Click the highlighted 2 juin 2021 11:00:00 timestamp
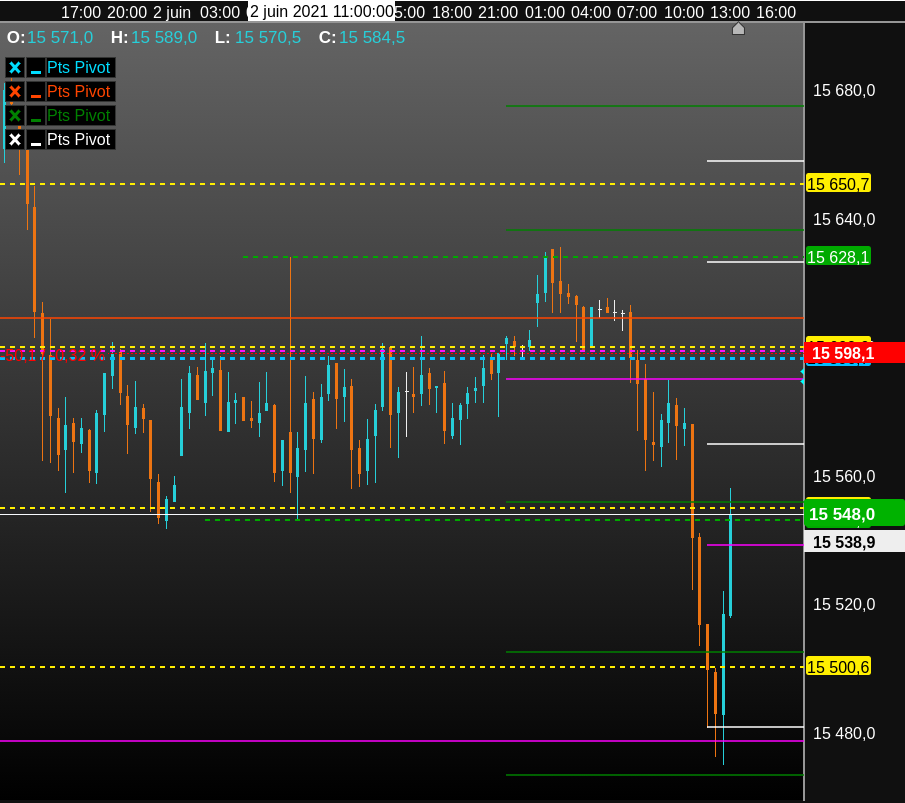 [321, 12]
